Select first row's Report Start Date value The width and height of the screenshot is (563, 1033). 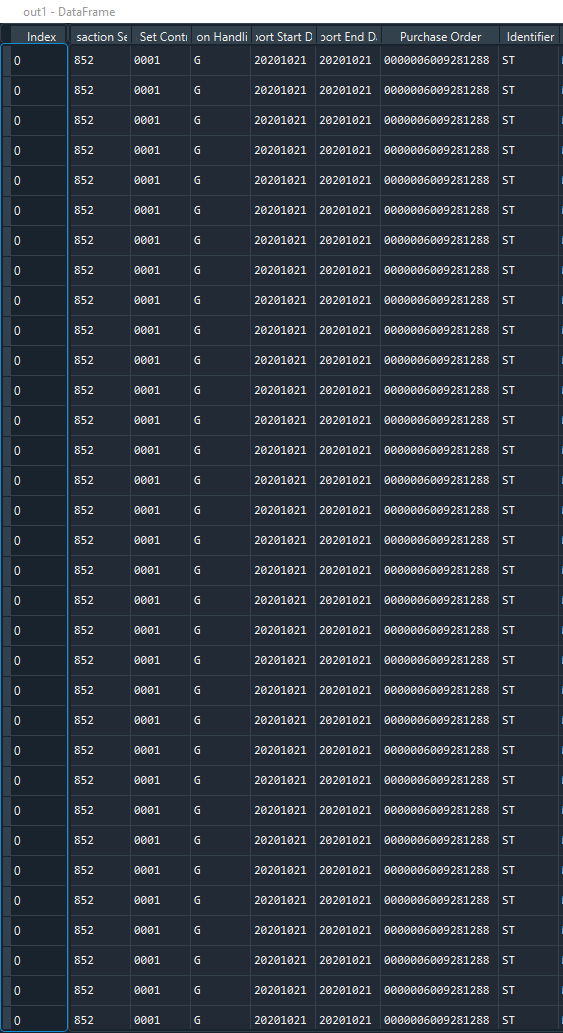point(280,61)
